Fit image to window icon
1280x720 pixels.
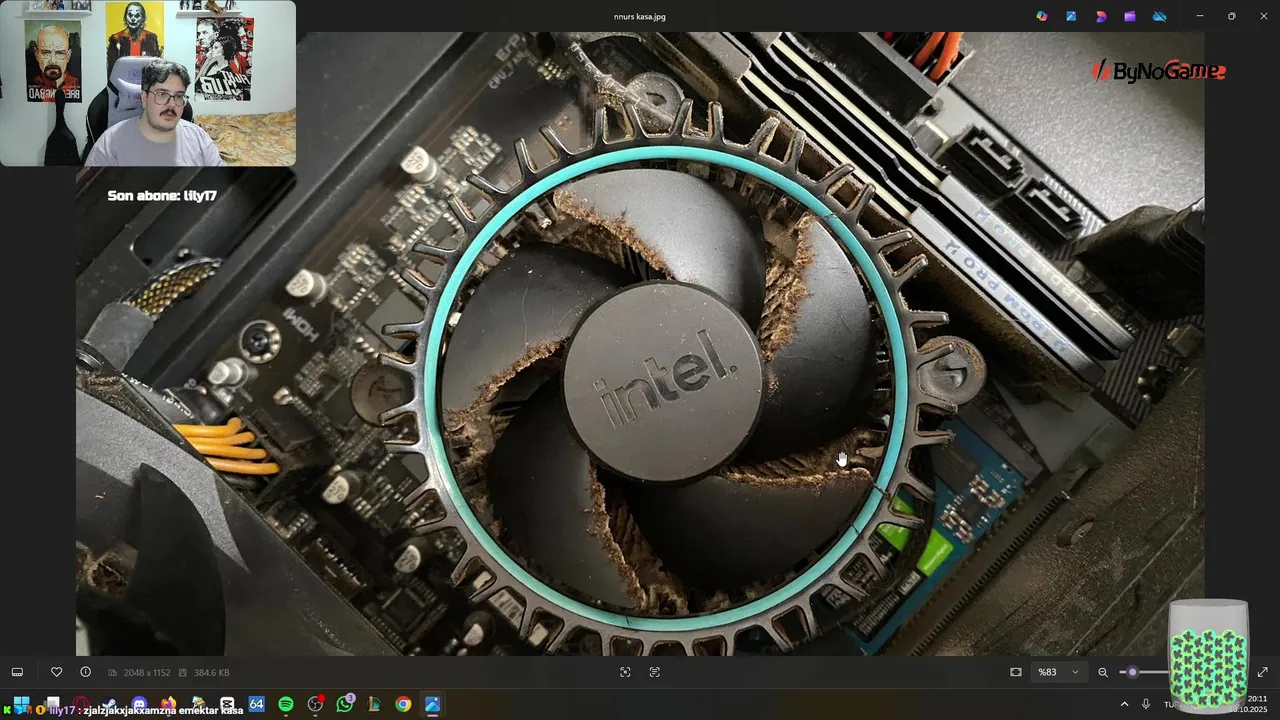click(1016, 672)
